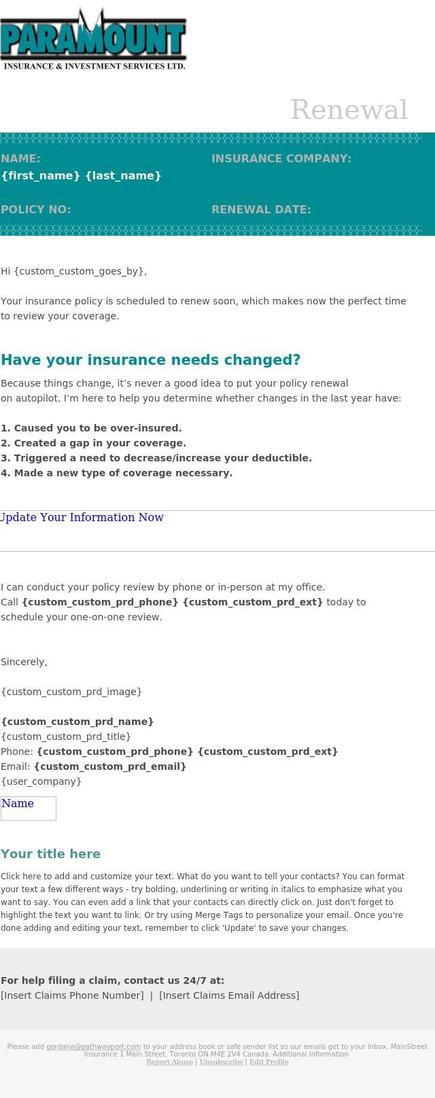
Task: Click the Renewal heading text
Action: point(349,110)
